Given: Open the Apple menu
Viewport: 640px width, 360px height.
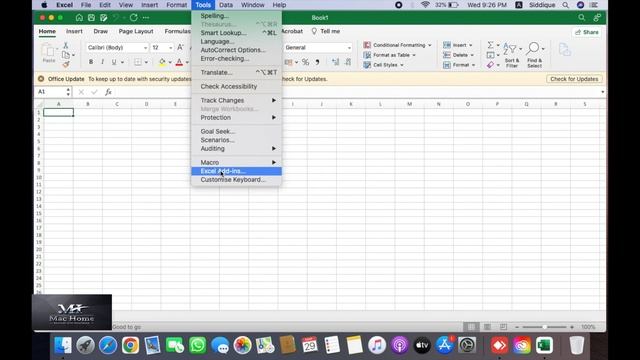Looking at the screenshot, I should pos(44,5).
